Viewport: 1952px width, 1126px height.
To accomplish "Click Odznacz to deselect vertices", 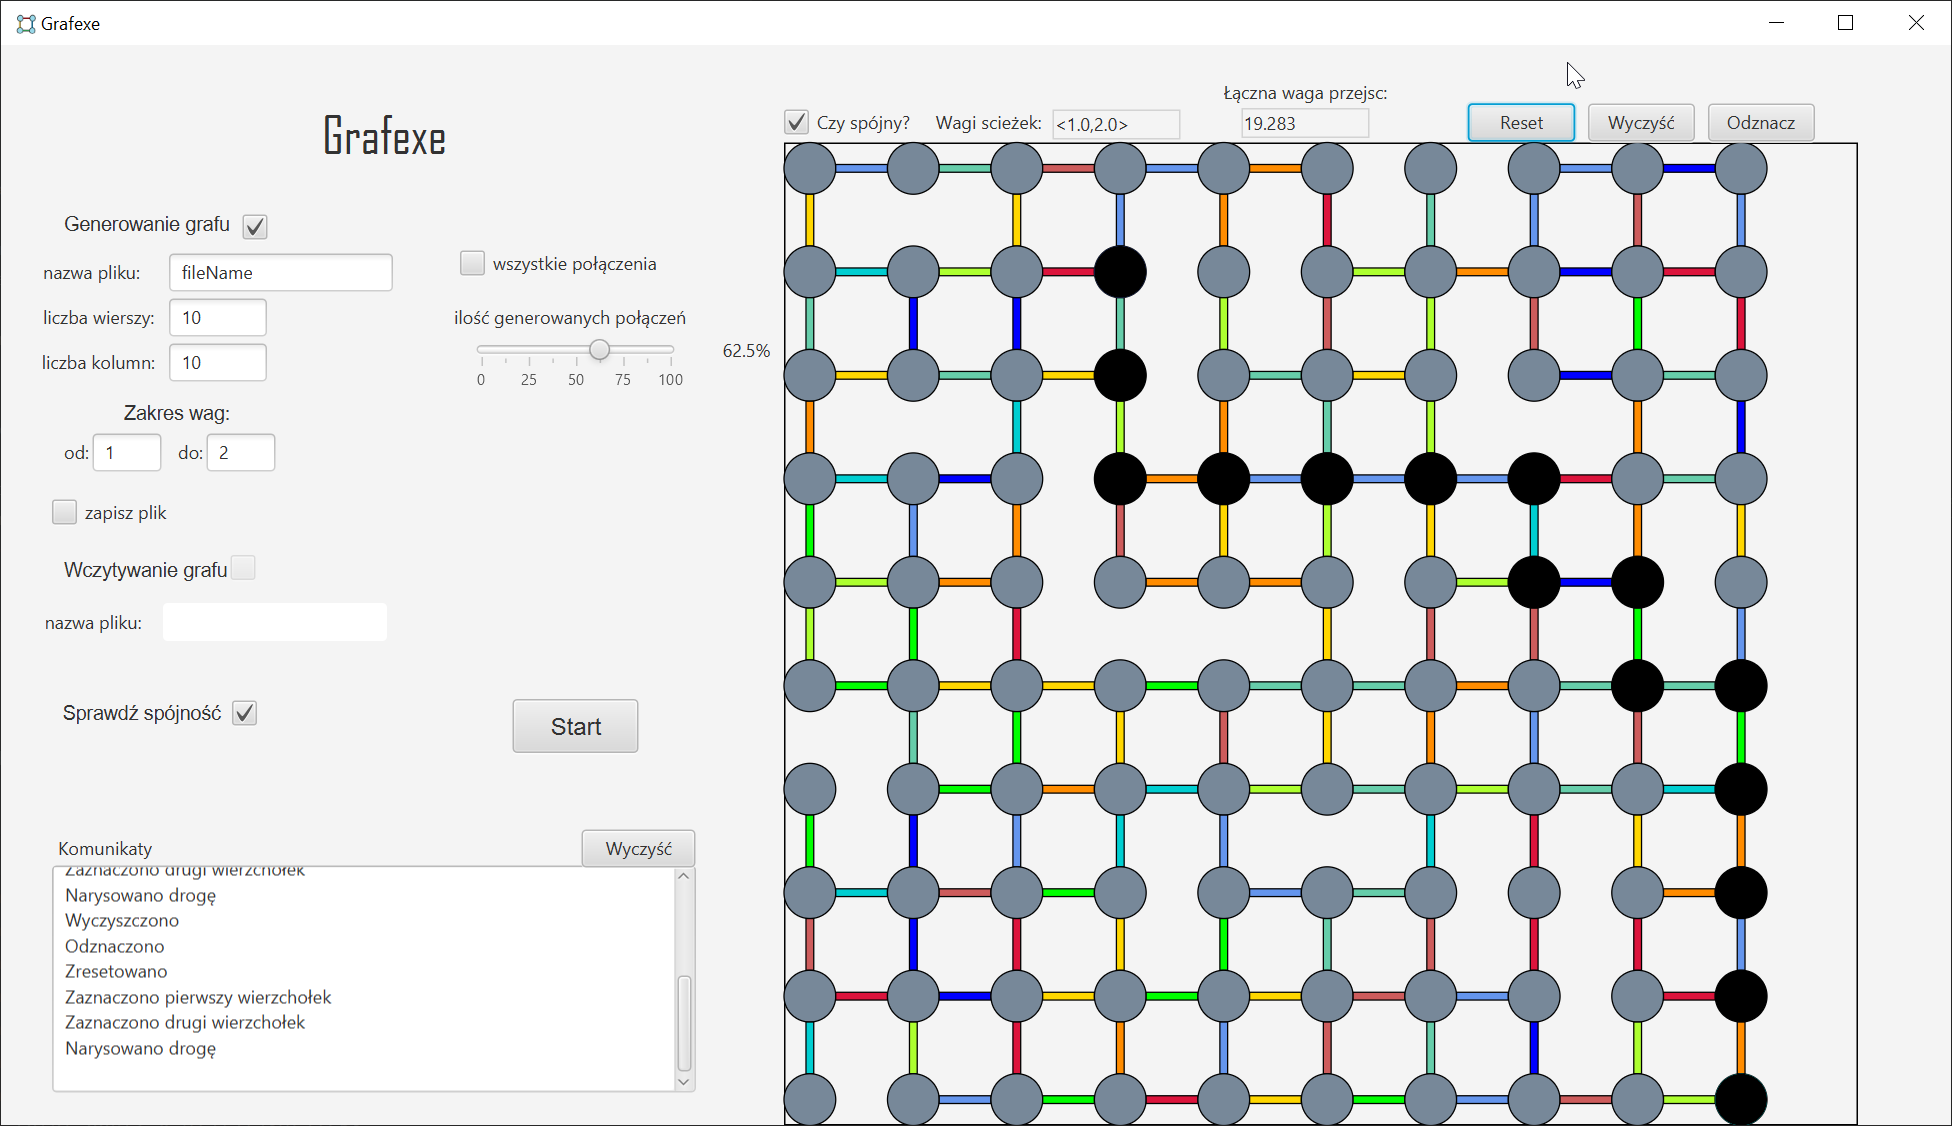I will pyautogui.click(x=1760, y=122).
